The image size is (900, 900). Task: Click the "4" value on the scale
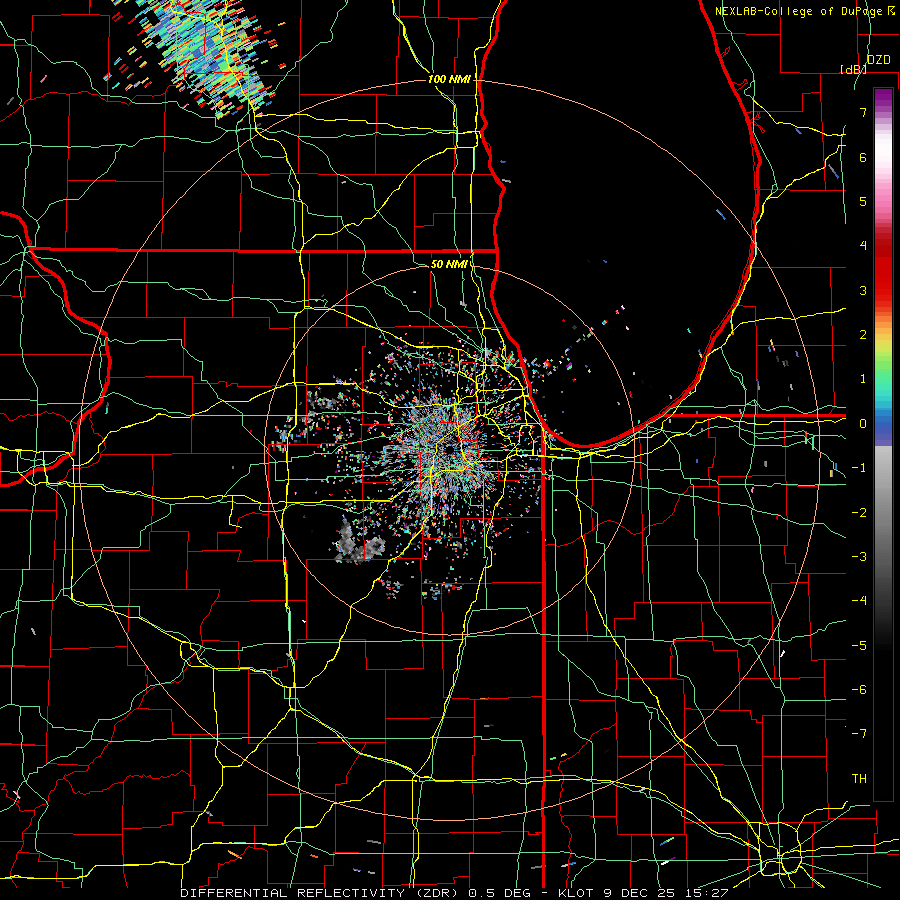[x=863, y=246]
